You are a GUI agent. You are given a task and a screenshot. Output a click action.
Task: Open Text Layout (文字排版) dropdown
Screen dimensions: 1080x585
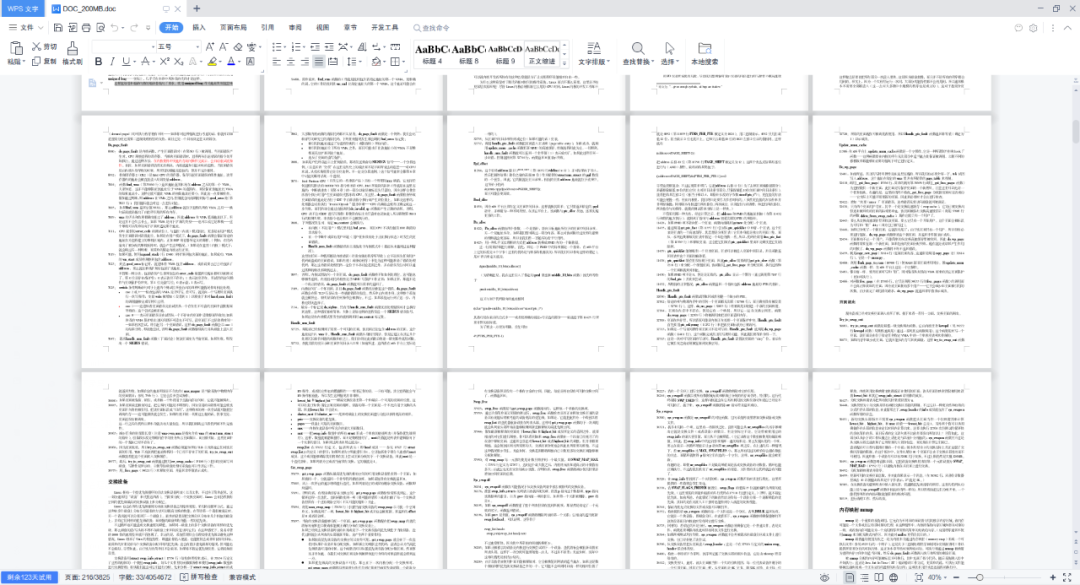pyautogui.click(x=594, y=61)
